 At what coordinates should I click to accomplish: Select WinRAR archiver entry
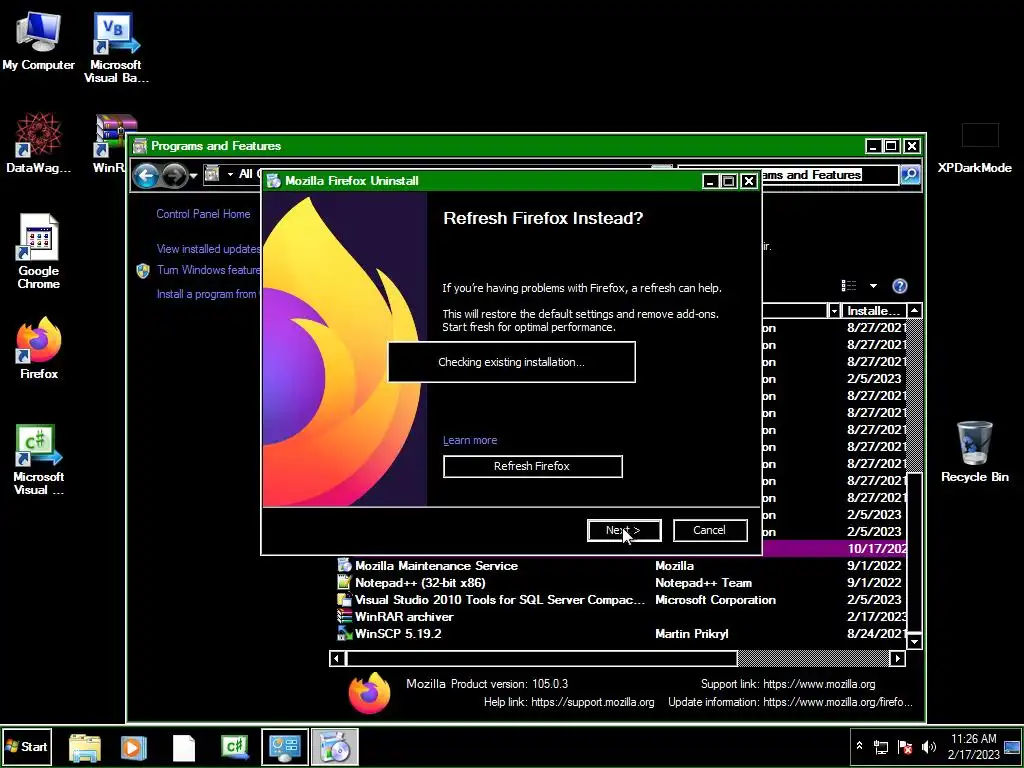point(620,617)
